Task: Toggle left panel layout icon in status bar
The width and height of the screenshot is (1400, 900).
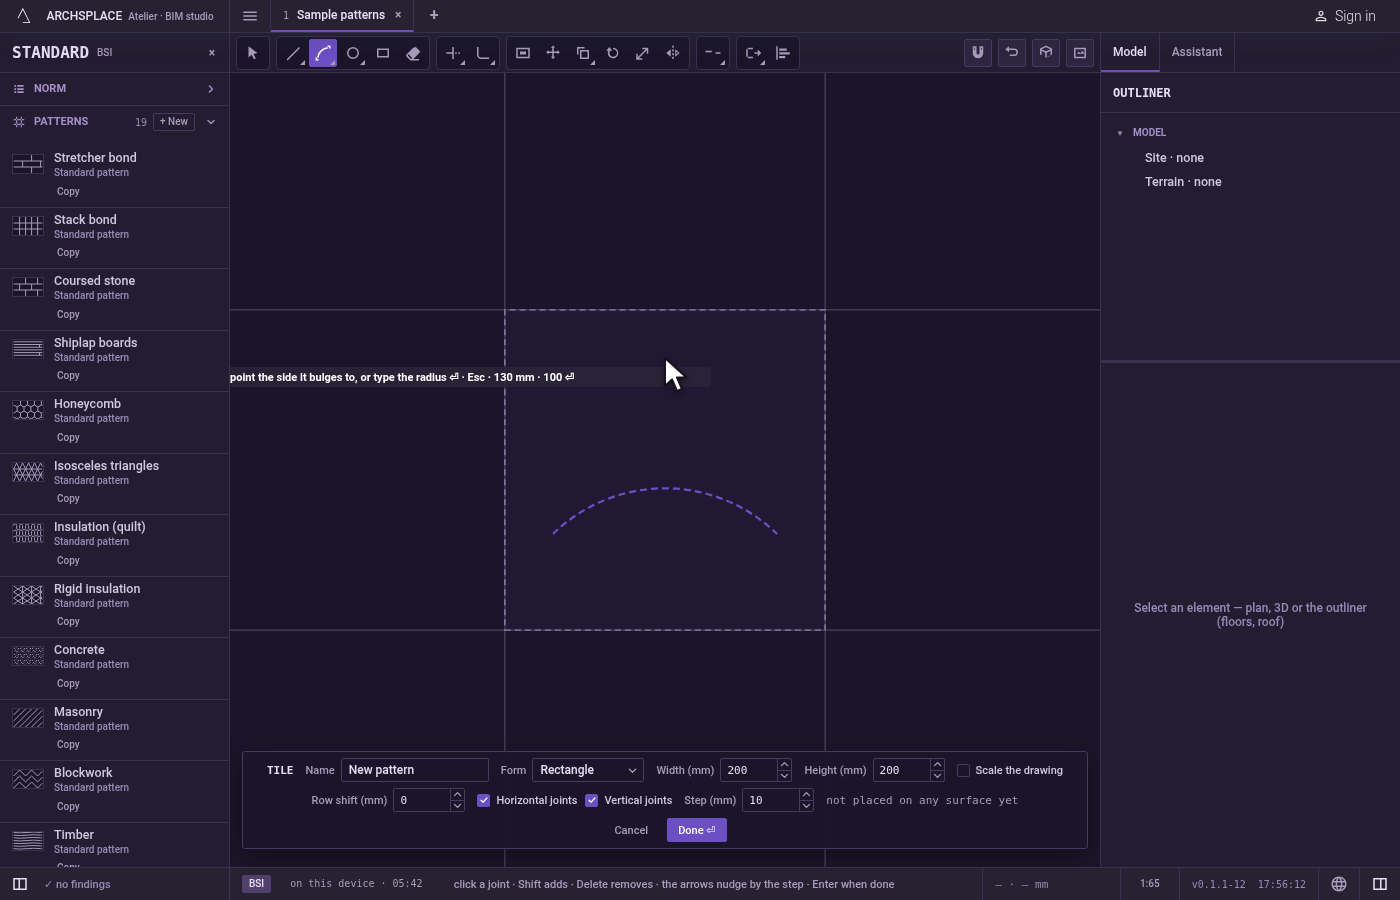Action: (x=20, y=884)
